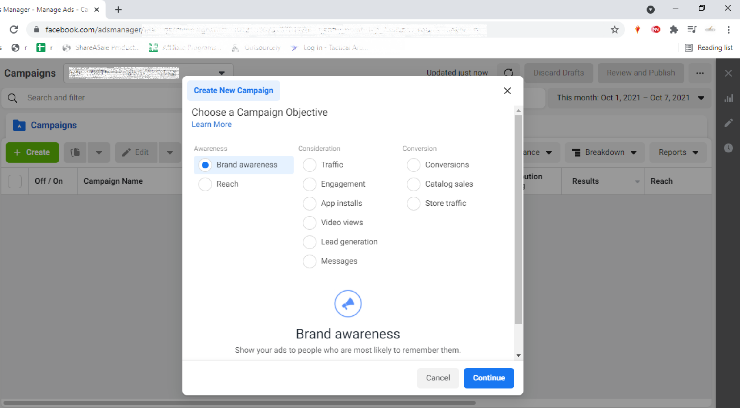Open the Chrome extensions puzzle icon
This screenshot has width=740, height=408.
673,30
